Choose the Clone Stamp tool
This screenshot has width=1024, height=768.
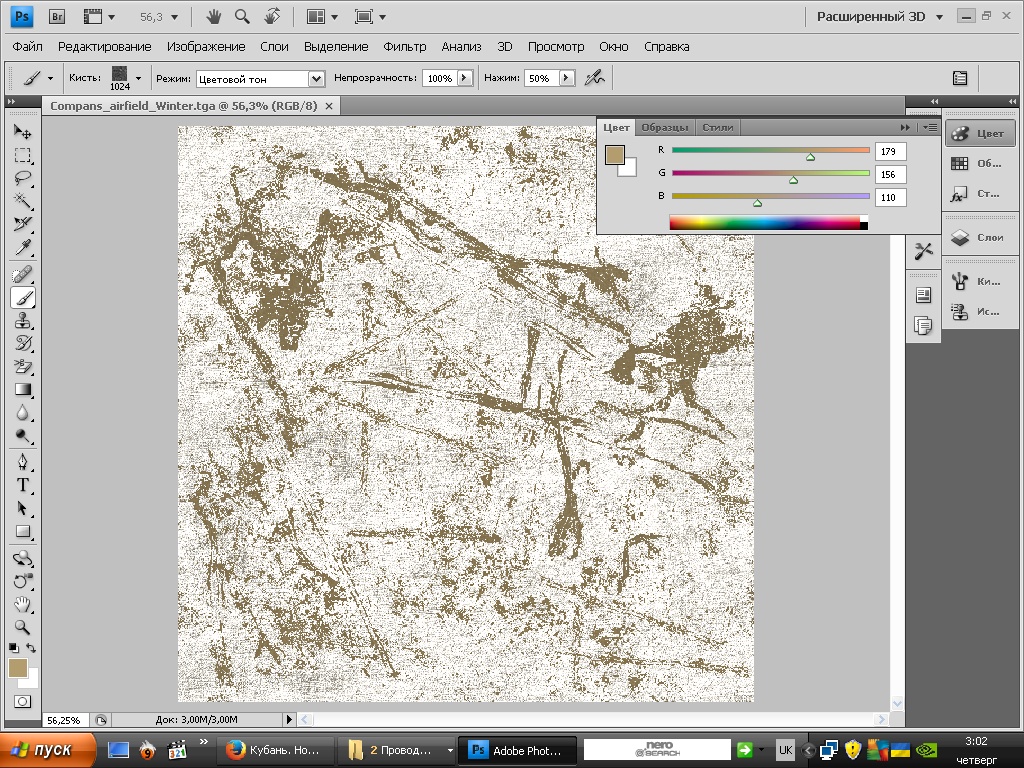tap(23, 321)
